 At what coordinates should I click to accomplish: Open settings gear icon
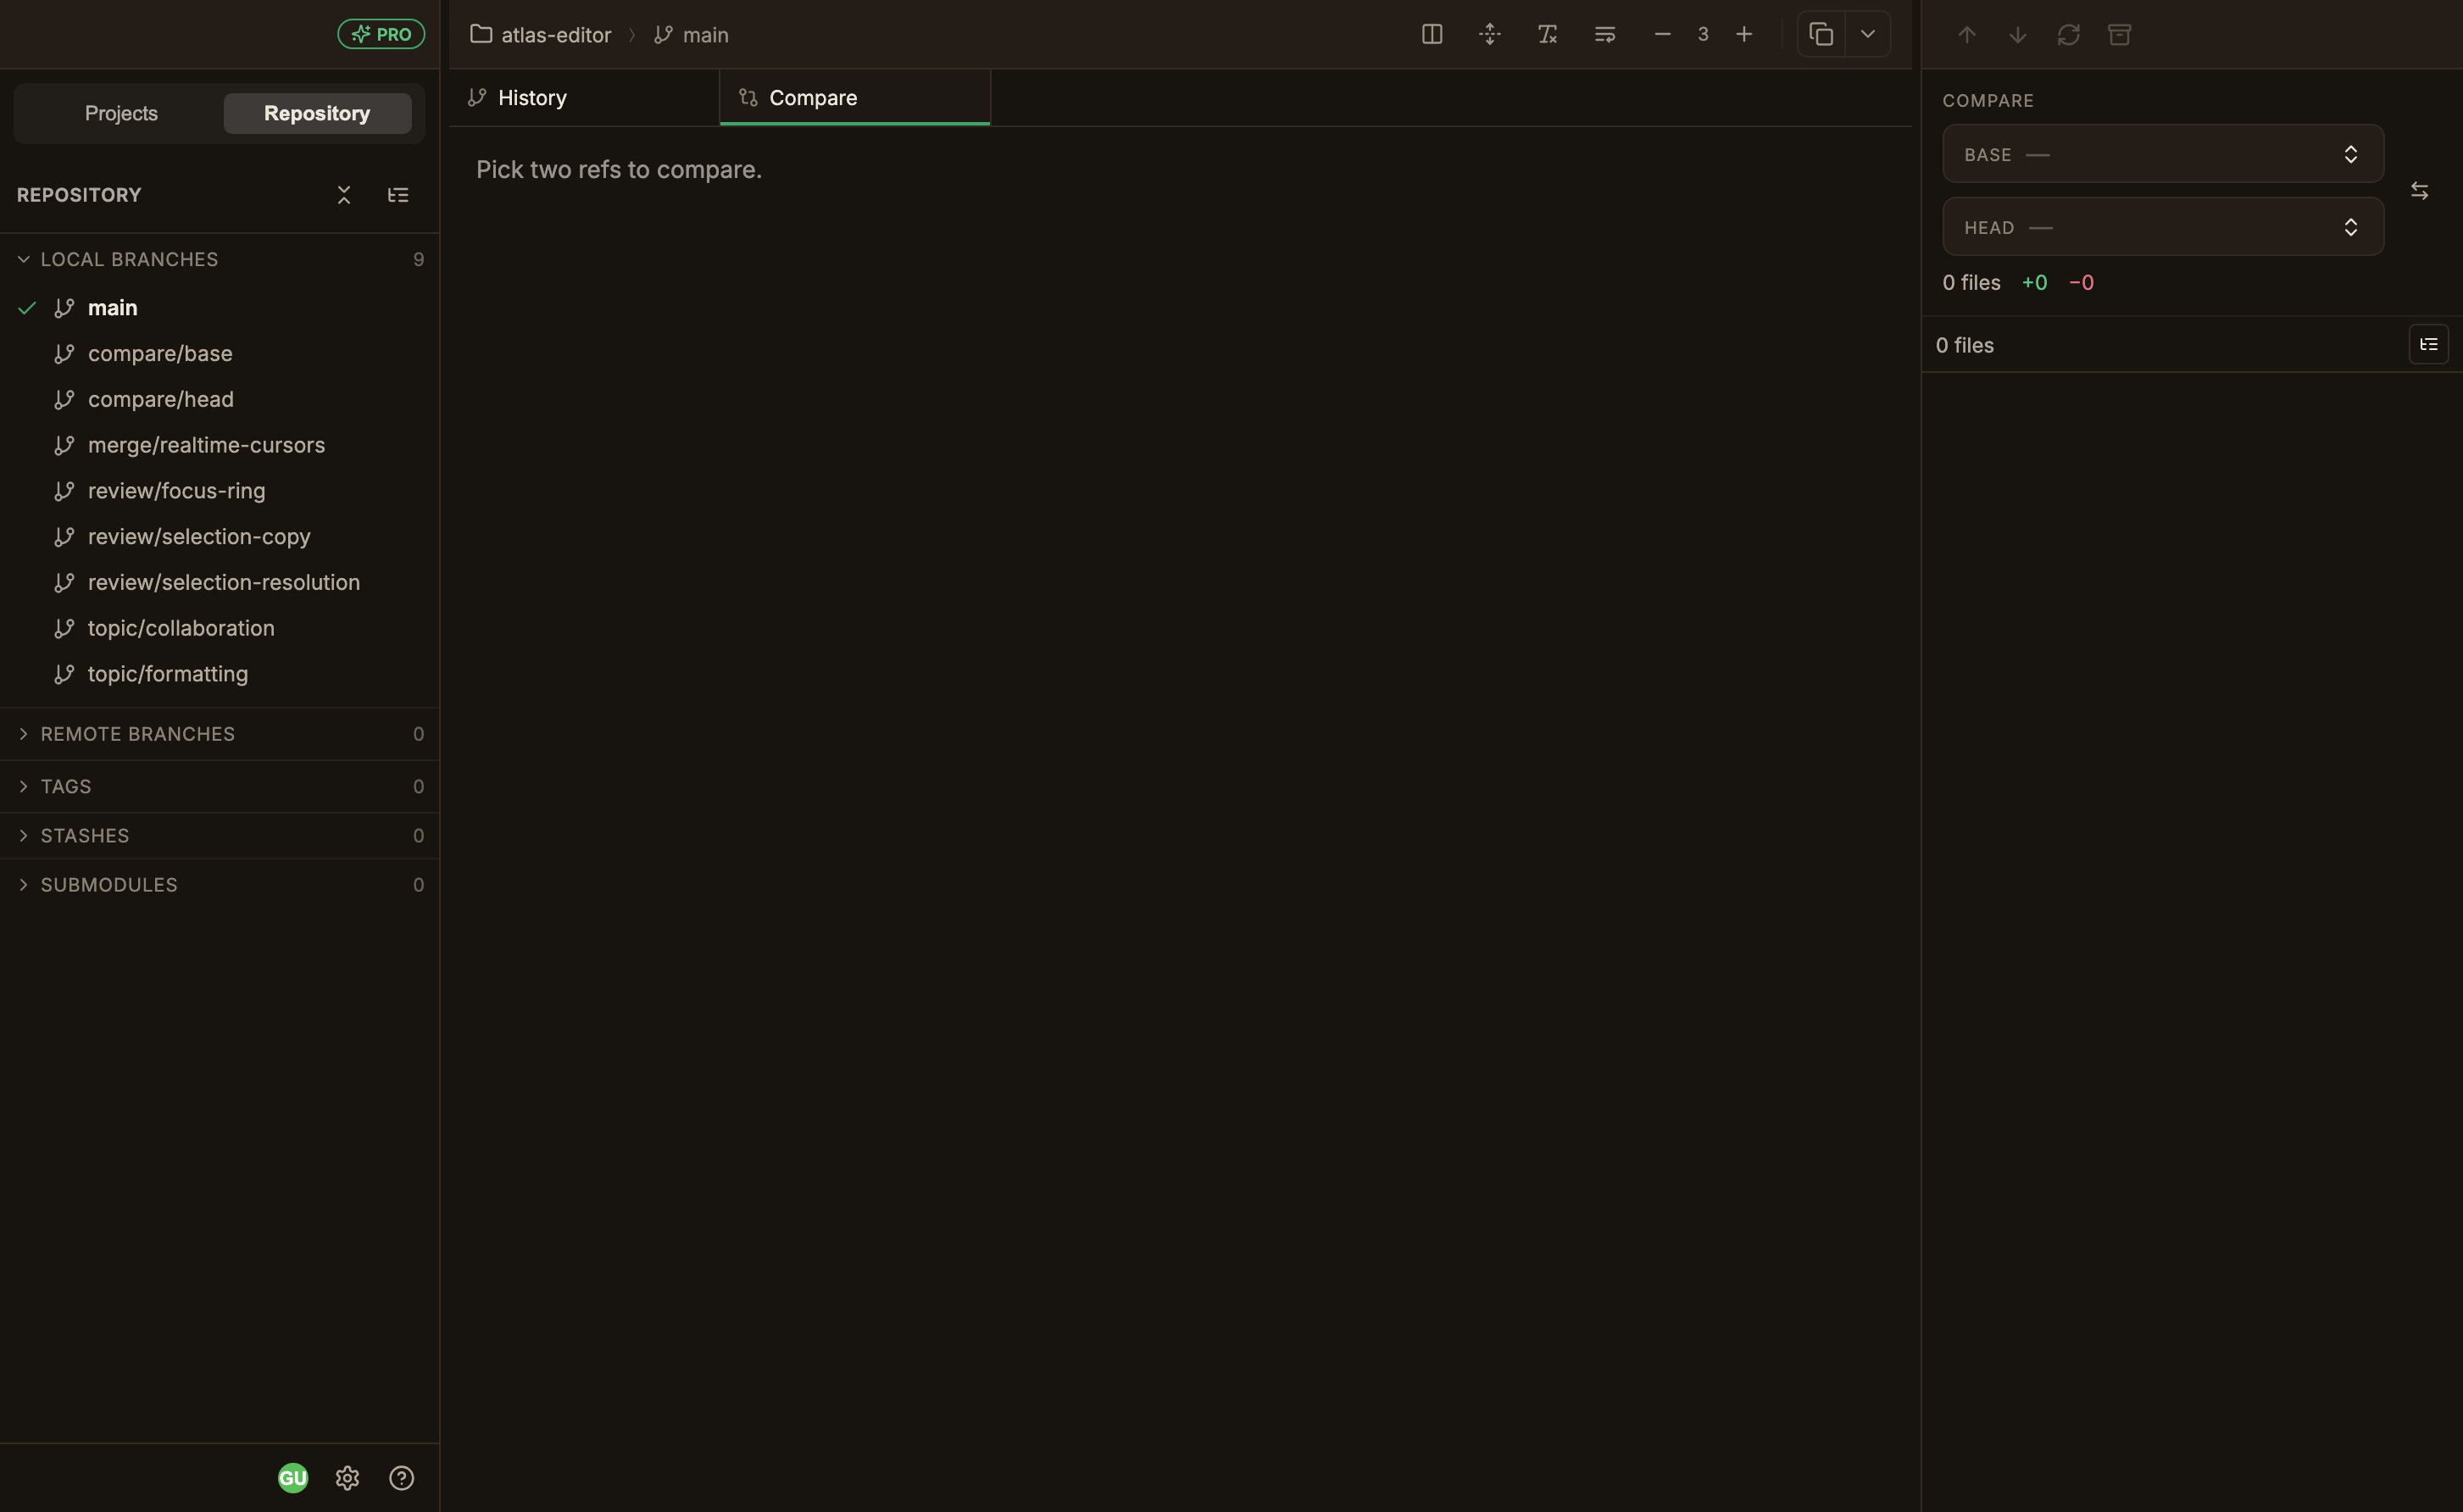[x=347, y=1478]
